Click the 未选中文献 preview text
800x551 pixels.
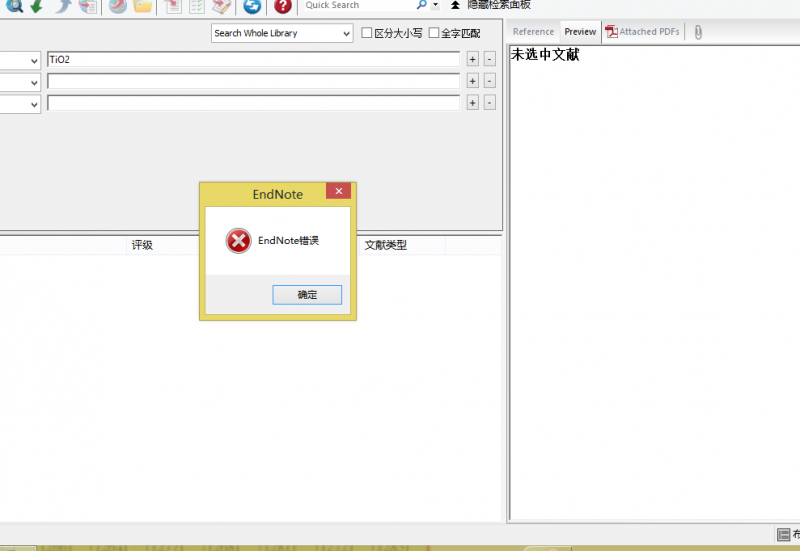coord(545,55)
